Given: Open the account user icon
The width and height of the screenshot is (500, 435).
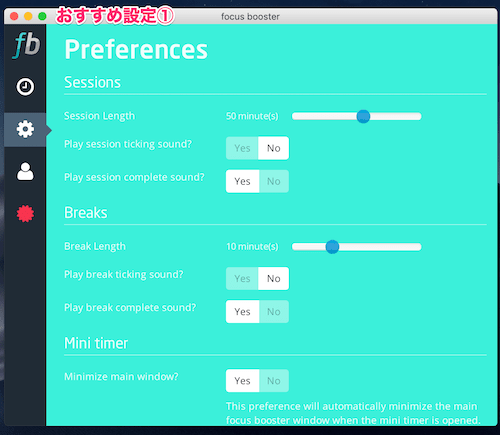Looking at the screenshot, I should (25, 171).
